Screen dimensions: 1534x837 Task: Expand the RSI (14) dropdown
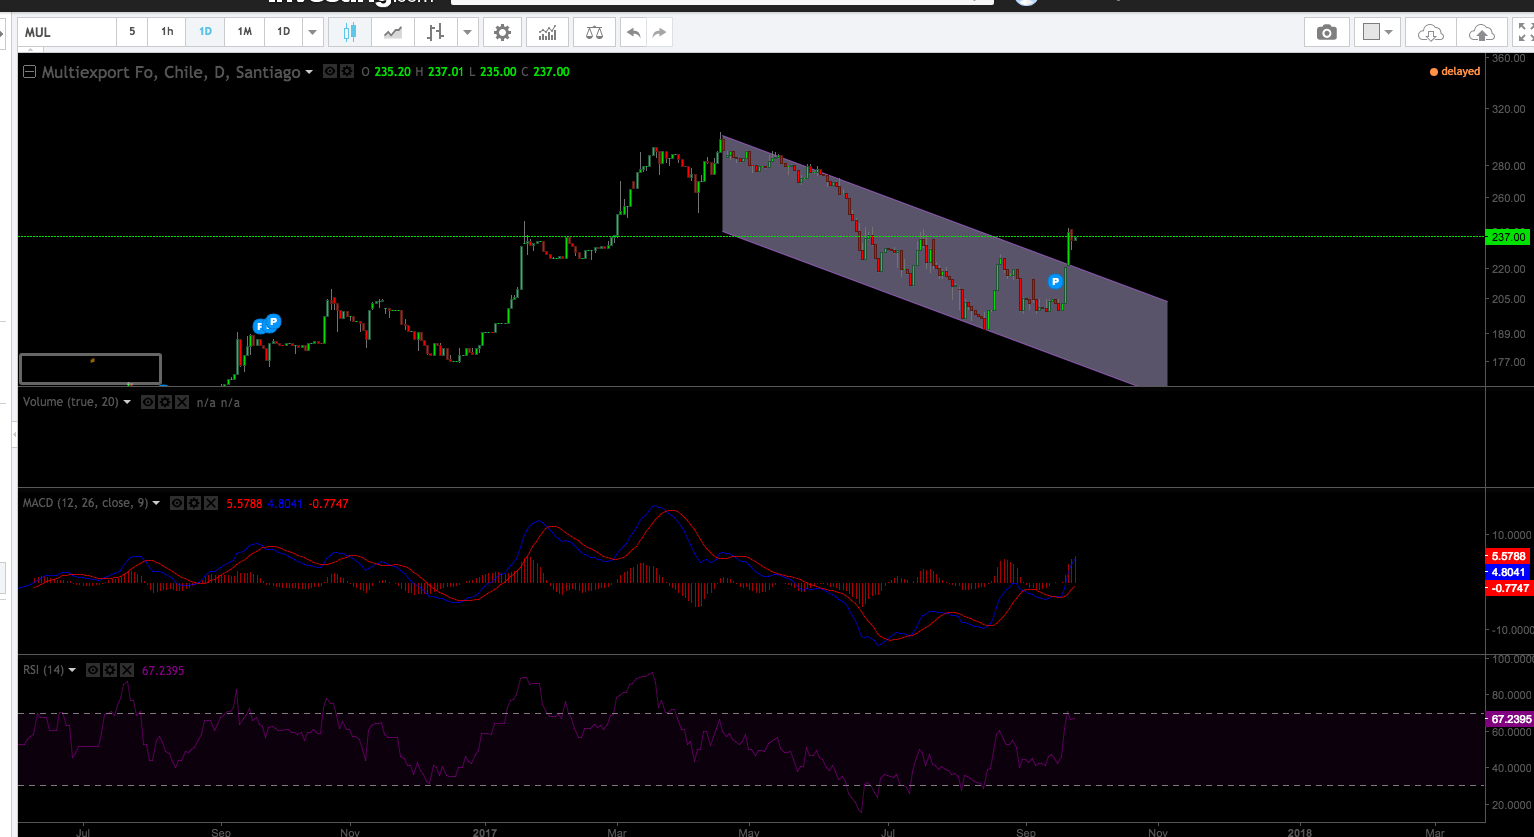click(72, 670)
